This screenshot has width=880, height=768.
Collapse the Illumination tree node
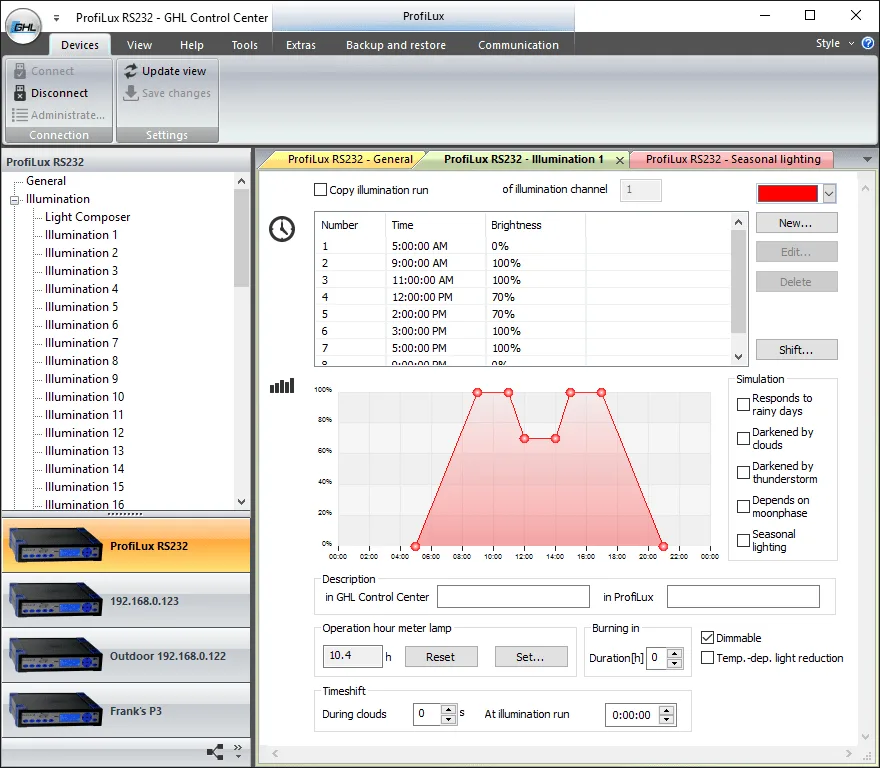click(14, 200)
